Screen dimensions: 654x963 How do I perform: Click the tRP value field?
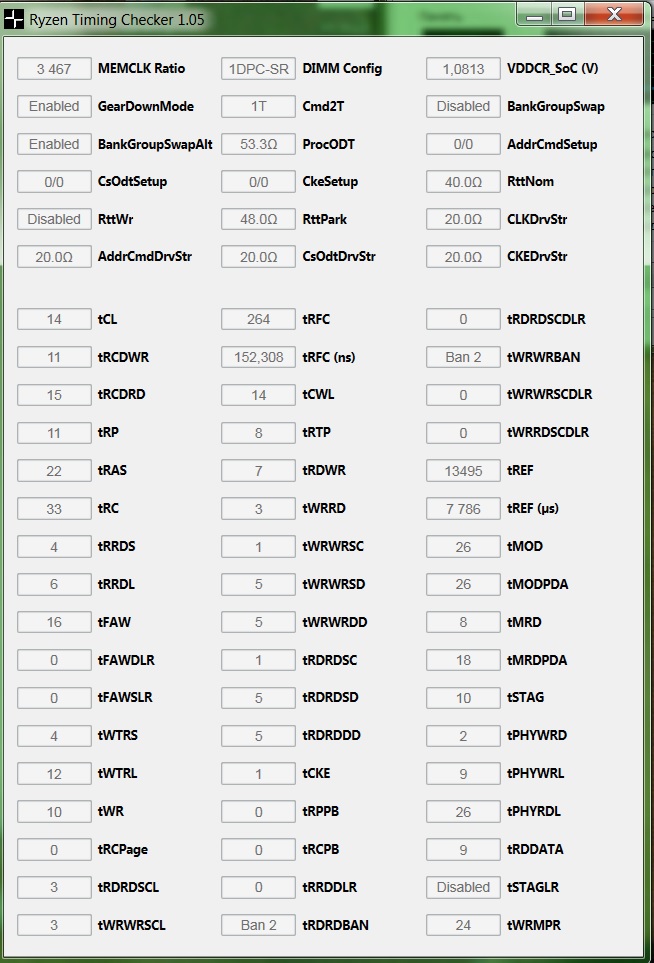click(x=54, y=433)
